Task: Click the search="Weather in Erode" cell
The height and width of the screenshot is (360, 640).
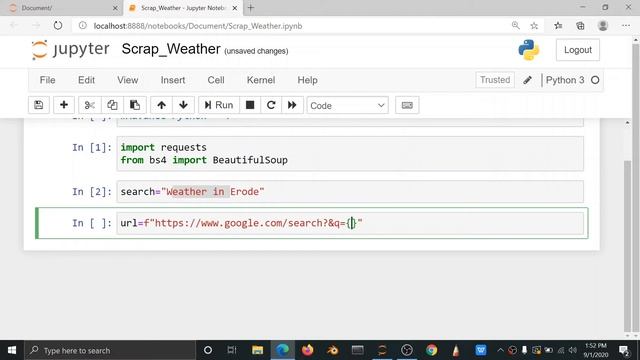Action: pyautogui.click(x=350, y=191)
